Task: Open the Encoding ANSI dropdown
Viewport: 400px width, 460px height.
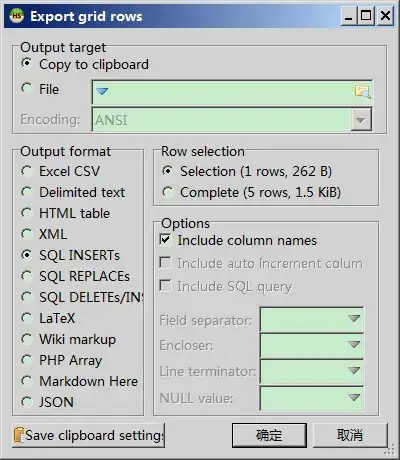Action: tap(361, 120)
